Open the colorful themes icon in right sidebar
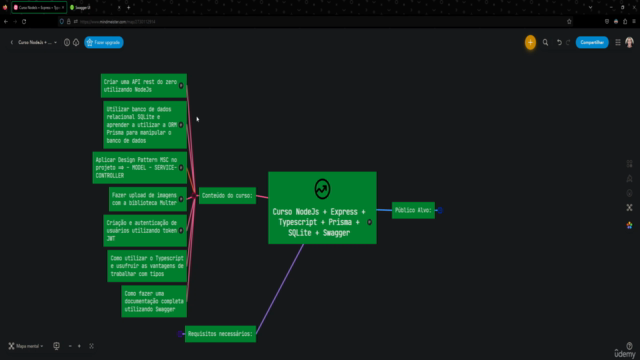 [x=629, y=225]
